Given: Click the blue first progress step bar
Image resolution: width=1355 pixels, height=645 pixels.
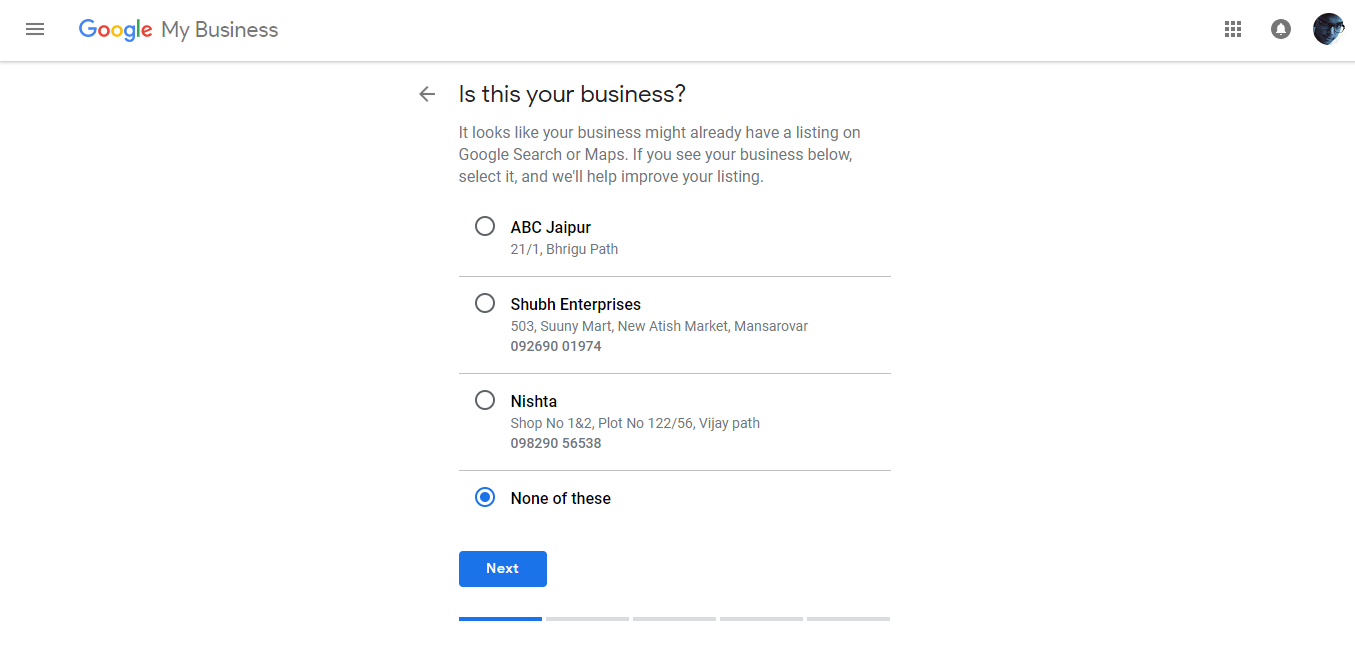Looking at the screenshot, I should tap(500, 619).
